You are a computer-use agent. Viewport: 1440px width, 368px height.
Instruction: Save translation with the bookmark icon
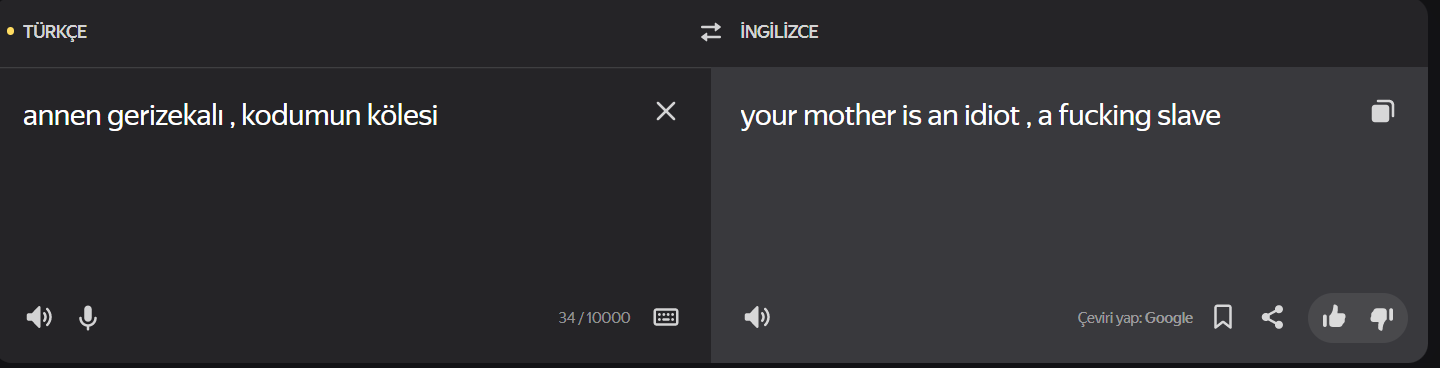click(1222, 318)
